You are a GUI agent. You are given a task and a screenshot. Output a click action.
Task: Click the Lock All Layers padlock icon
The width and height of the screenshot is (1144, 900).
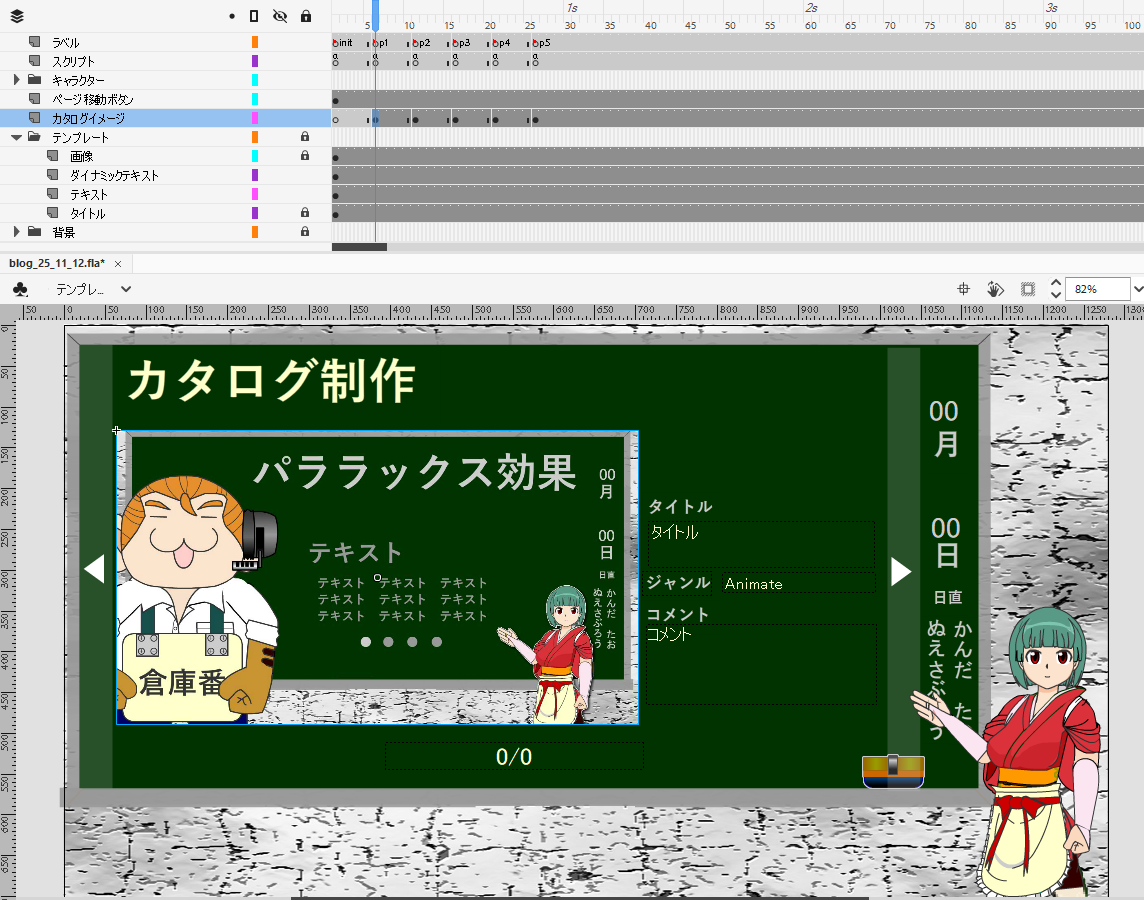[x=305, y=16]
